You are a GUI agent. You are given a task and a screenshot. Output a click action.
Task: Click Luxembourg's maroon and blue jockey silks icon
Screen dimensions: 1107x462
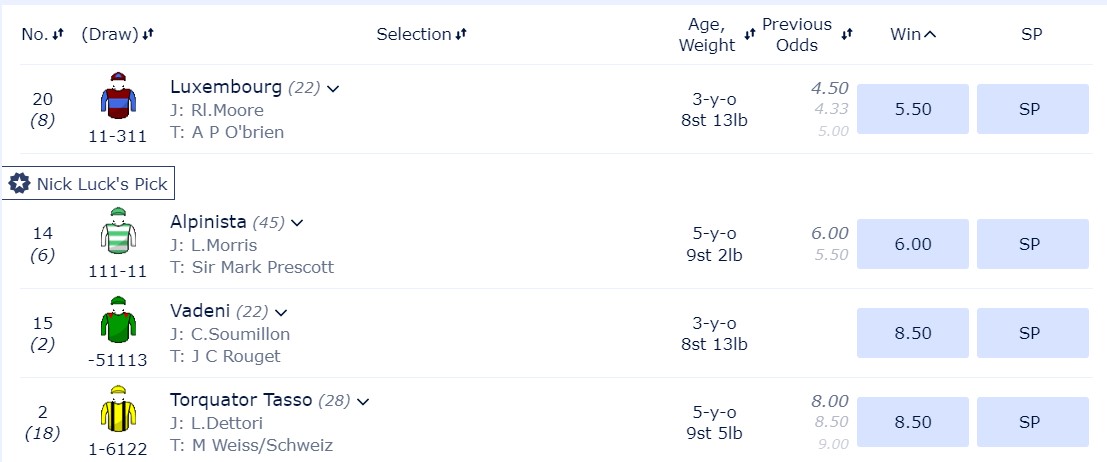pos(118,95)
